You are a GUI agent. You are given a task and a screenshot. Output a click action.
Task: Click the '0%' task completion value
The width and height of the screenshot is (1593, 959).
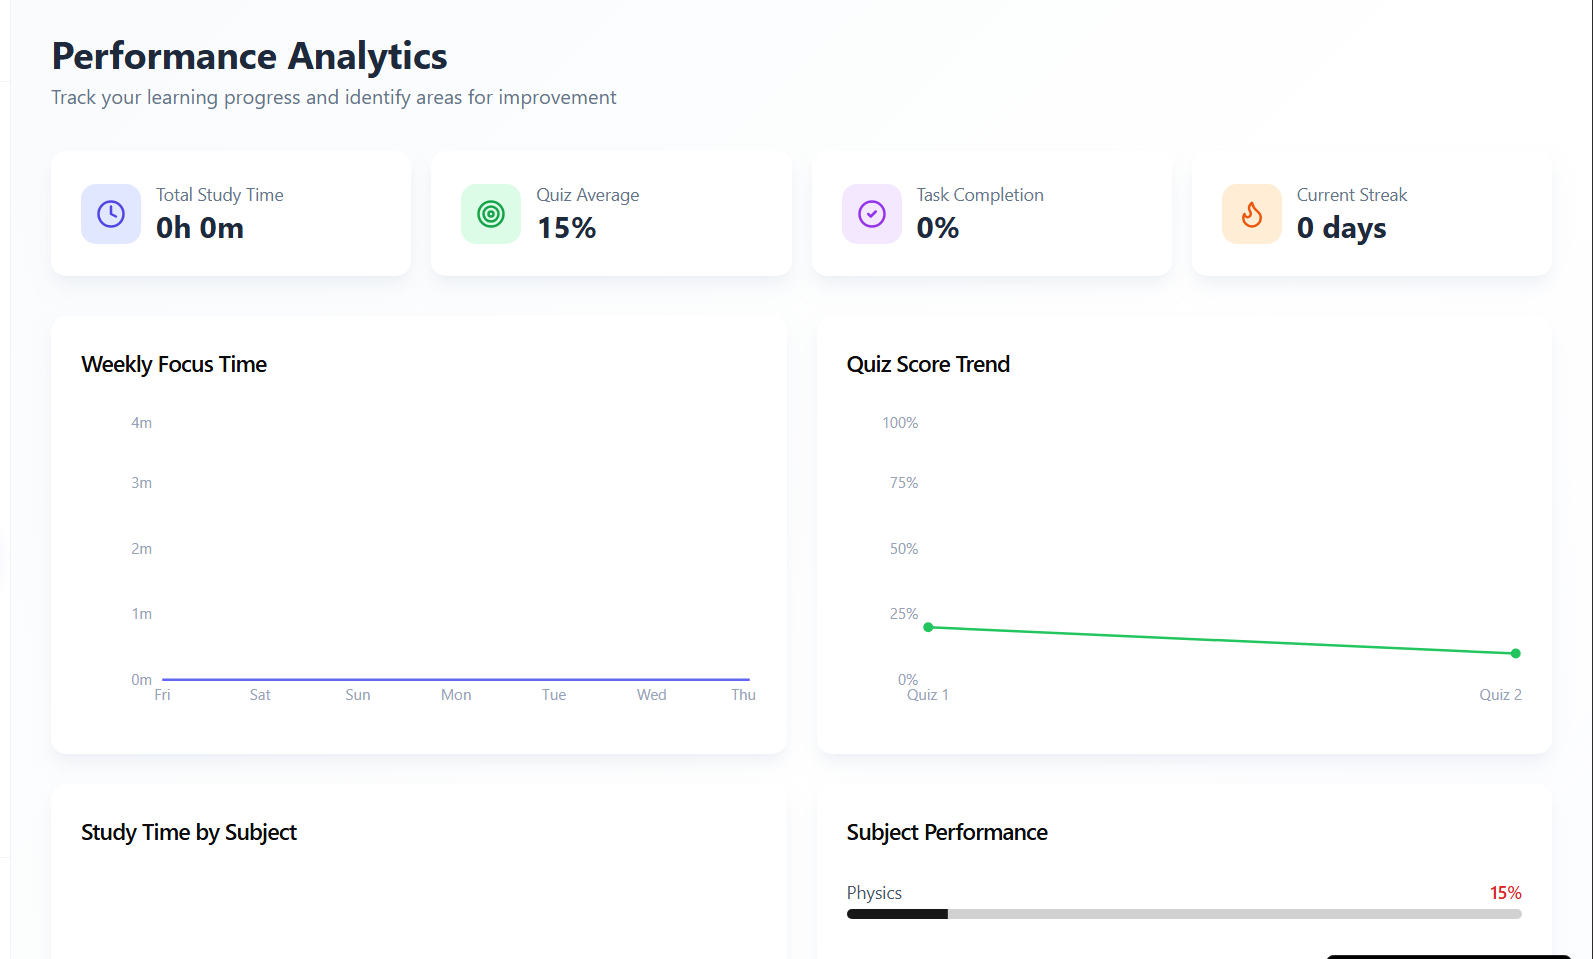(x=938, y=228)
